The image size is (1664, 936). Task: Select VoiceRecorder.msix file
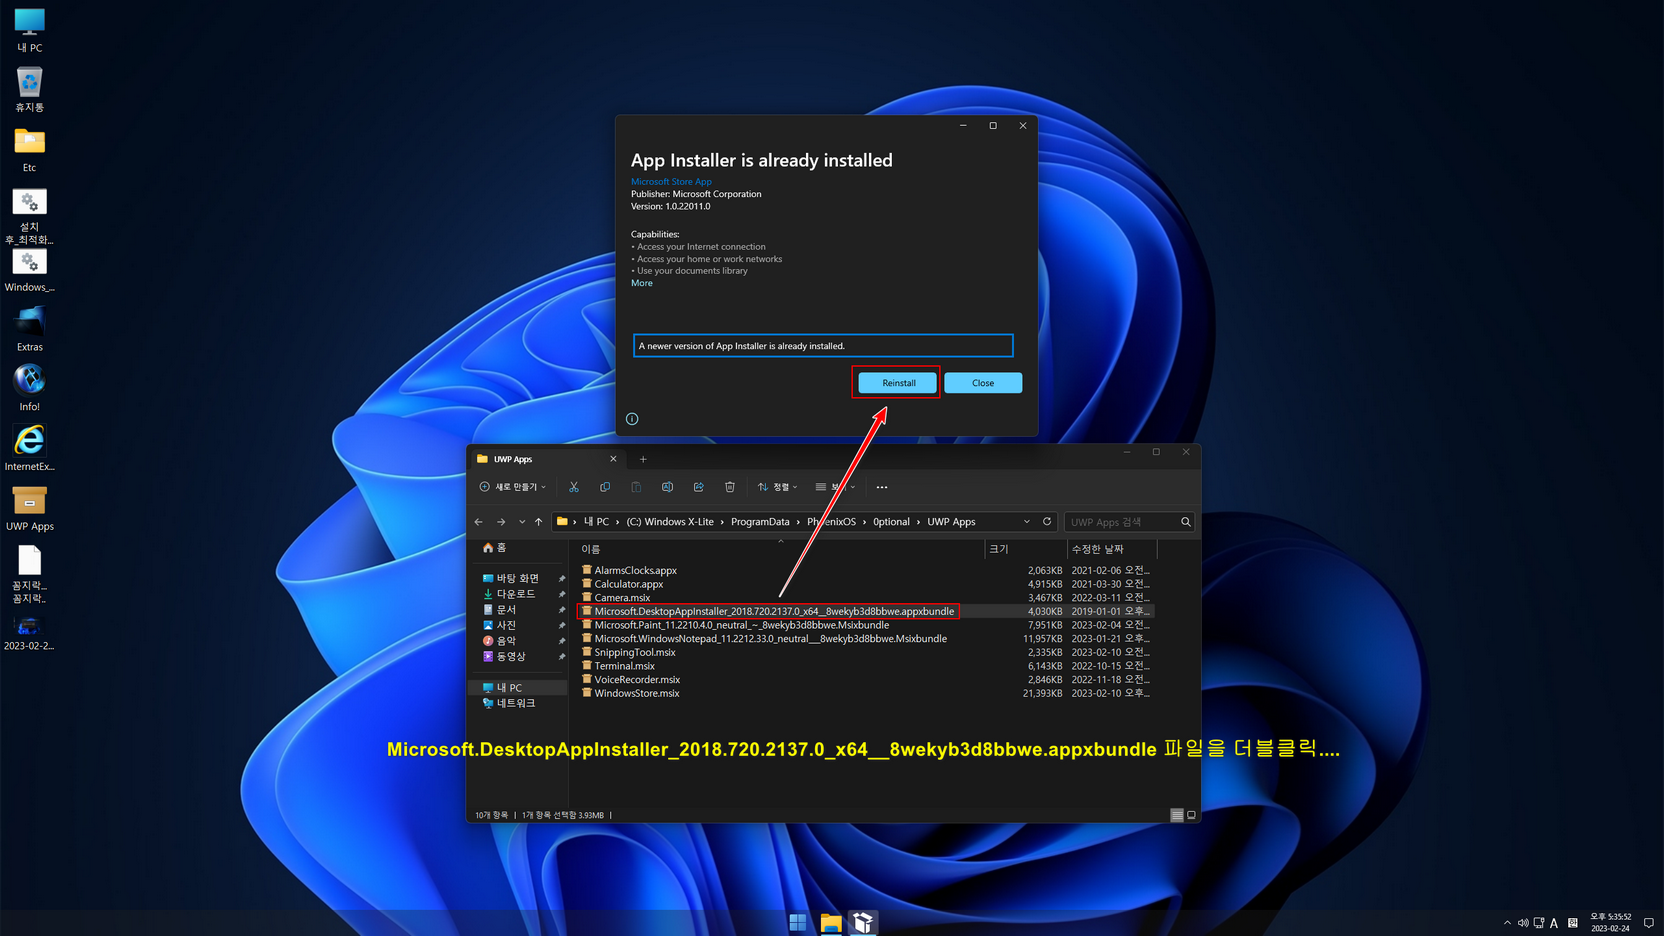636,680
